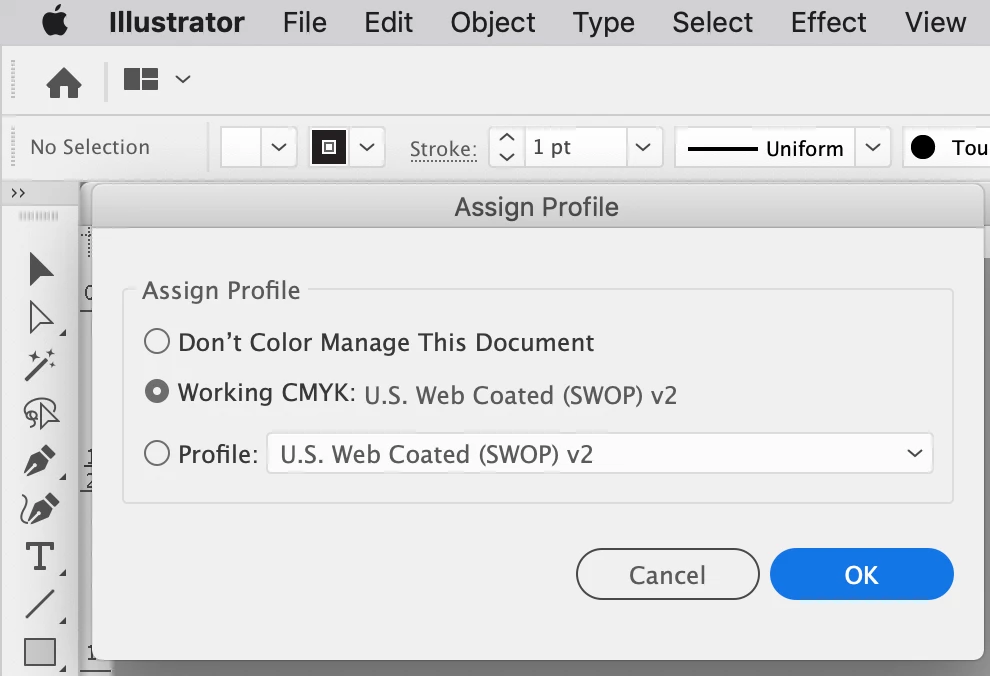Select the Profile radio button
This screenshot has width=990, height=676.
(x=157, y=453)
